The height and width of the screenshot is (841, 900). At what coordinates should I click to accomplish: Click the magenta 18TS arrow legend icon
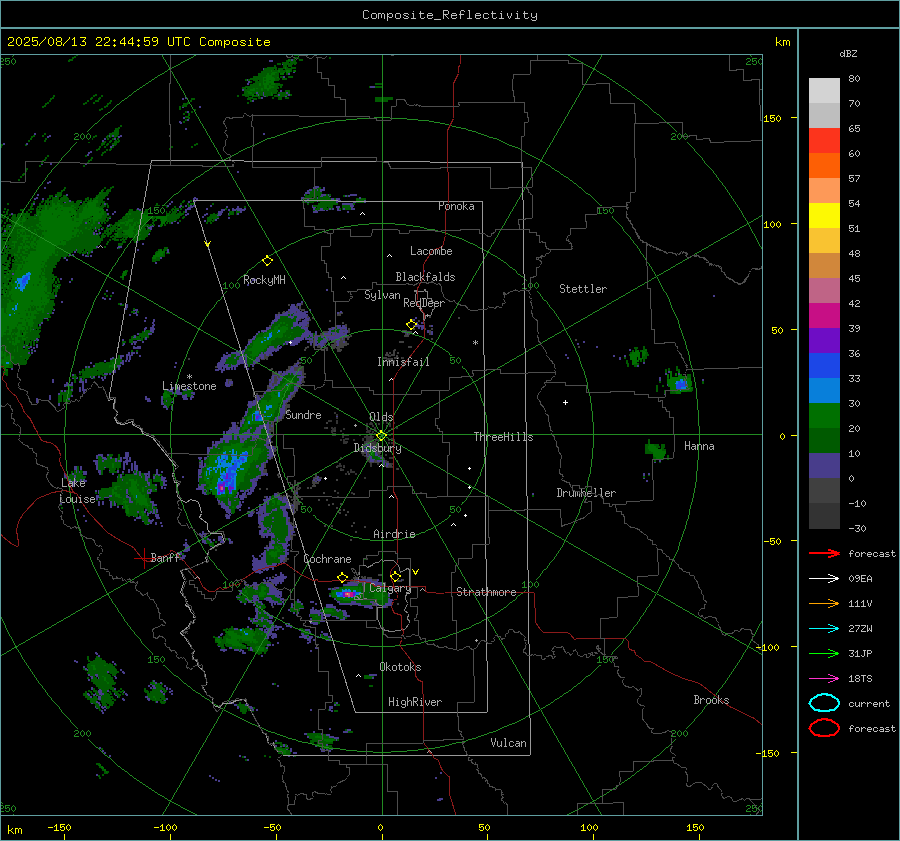click(824, 679)
